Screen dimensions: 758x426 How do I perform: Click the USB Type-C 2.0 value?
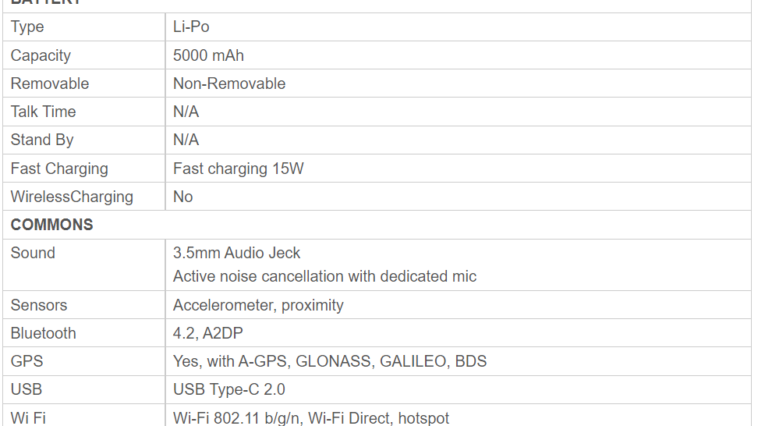point(229,389)
